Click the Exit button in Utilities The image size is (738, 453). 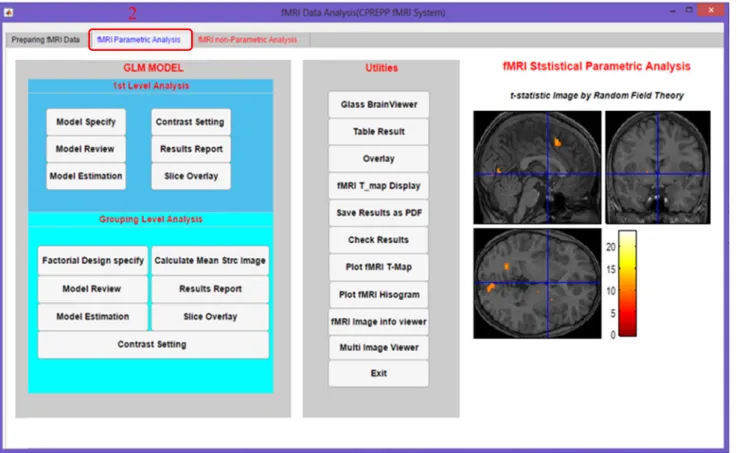pyautogui.click(x=379, y=374)
